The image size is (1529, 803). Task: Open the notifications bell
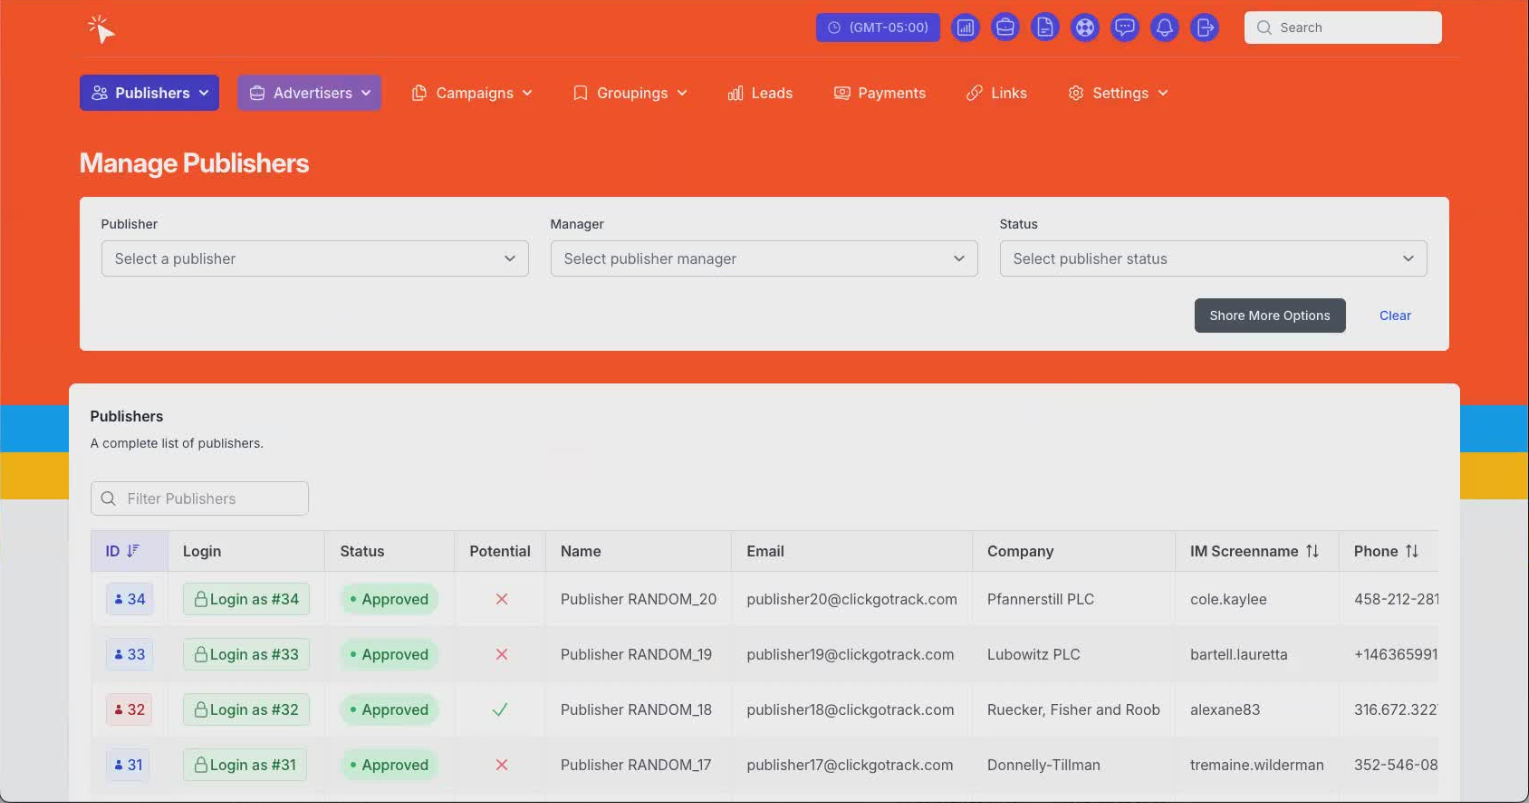pos(1165,28)
